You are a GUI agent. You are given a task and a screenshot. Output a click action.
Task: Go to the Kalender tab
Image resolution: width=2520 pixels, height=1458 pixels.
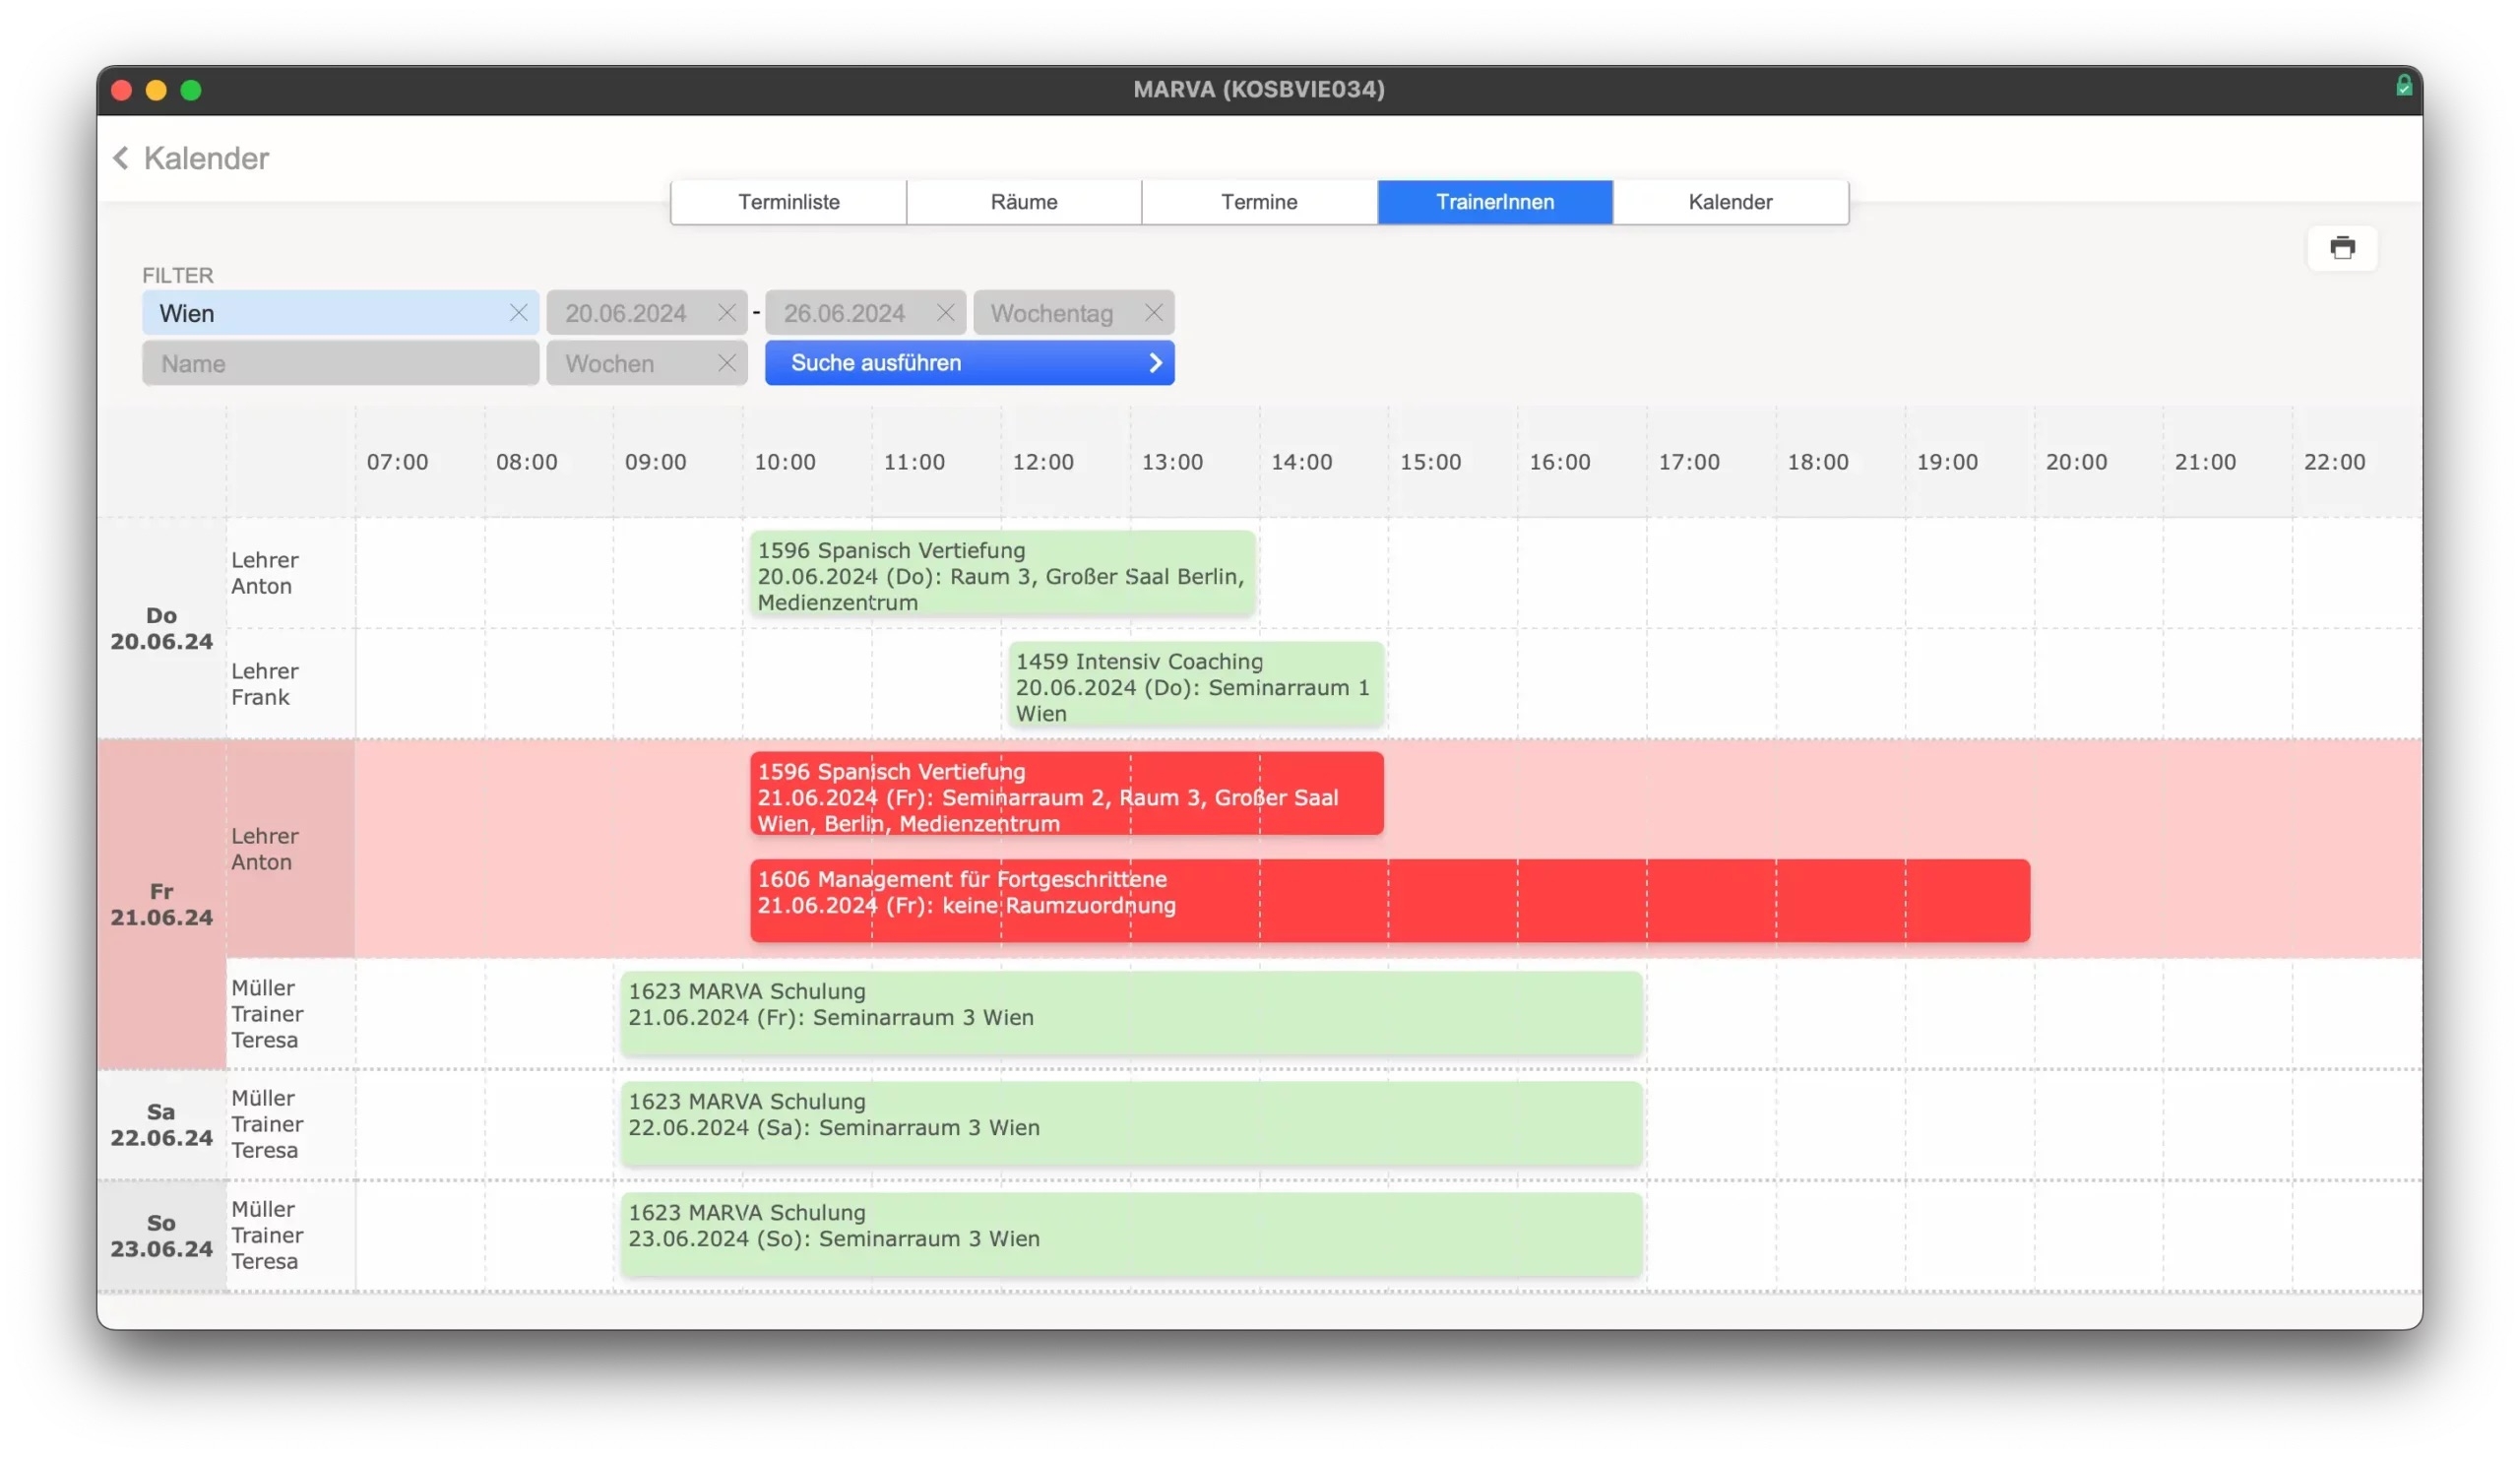[1729, 202]
